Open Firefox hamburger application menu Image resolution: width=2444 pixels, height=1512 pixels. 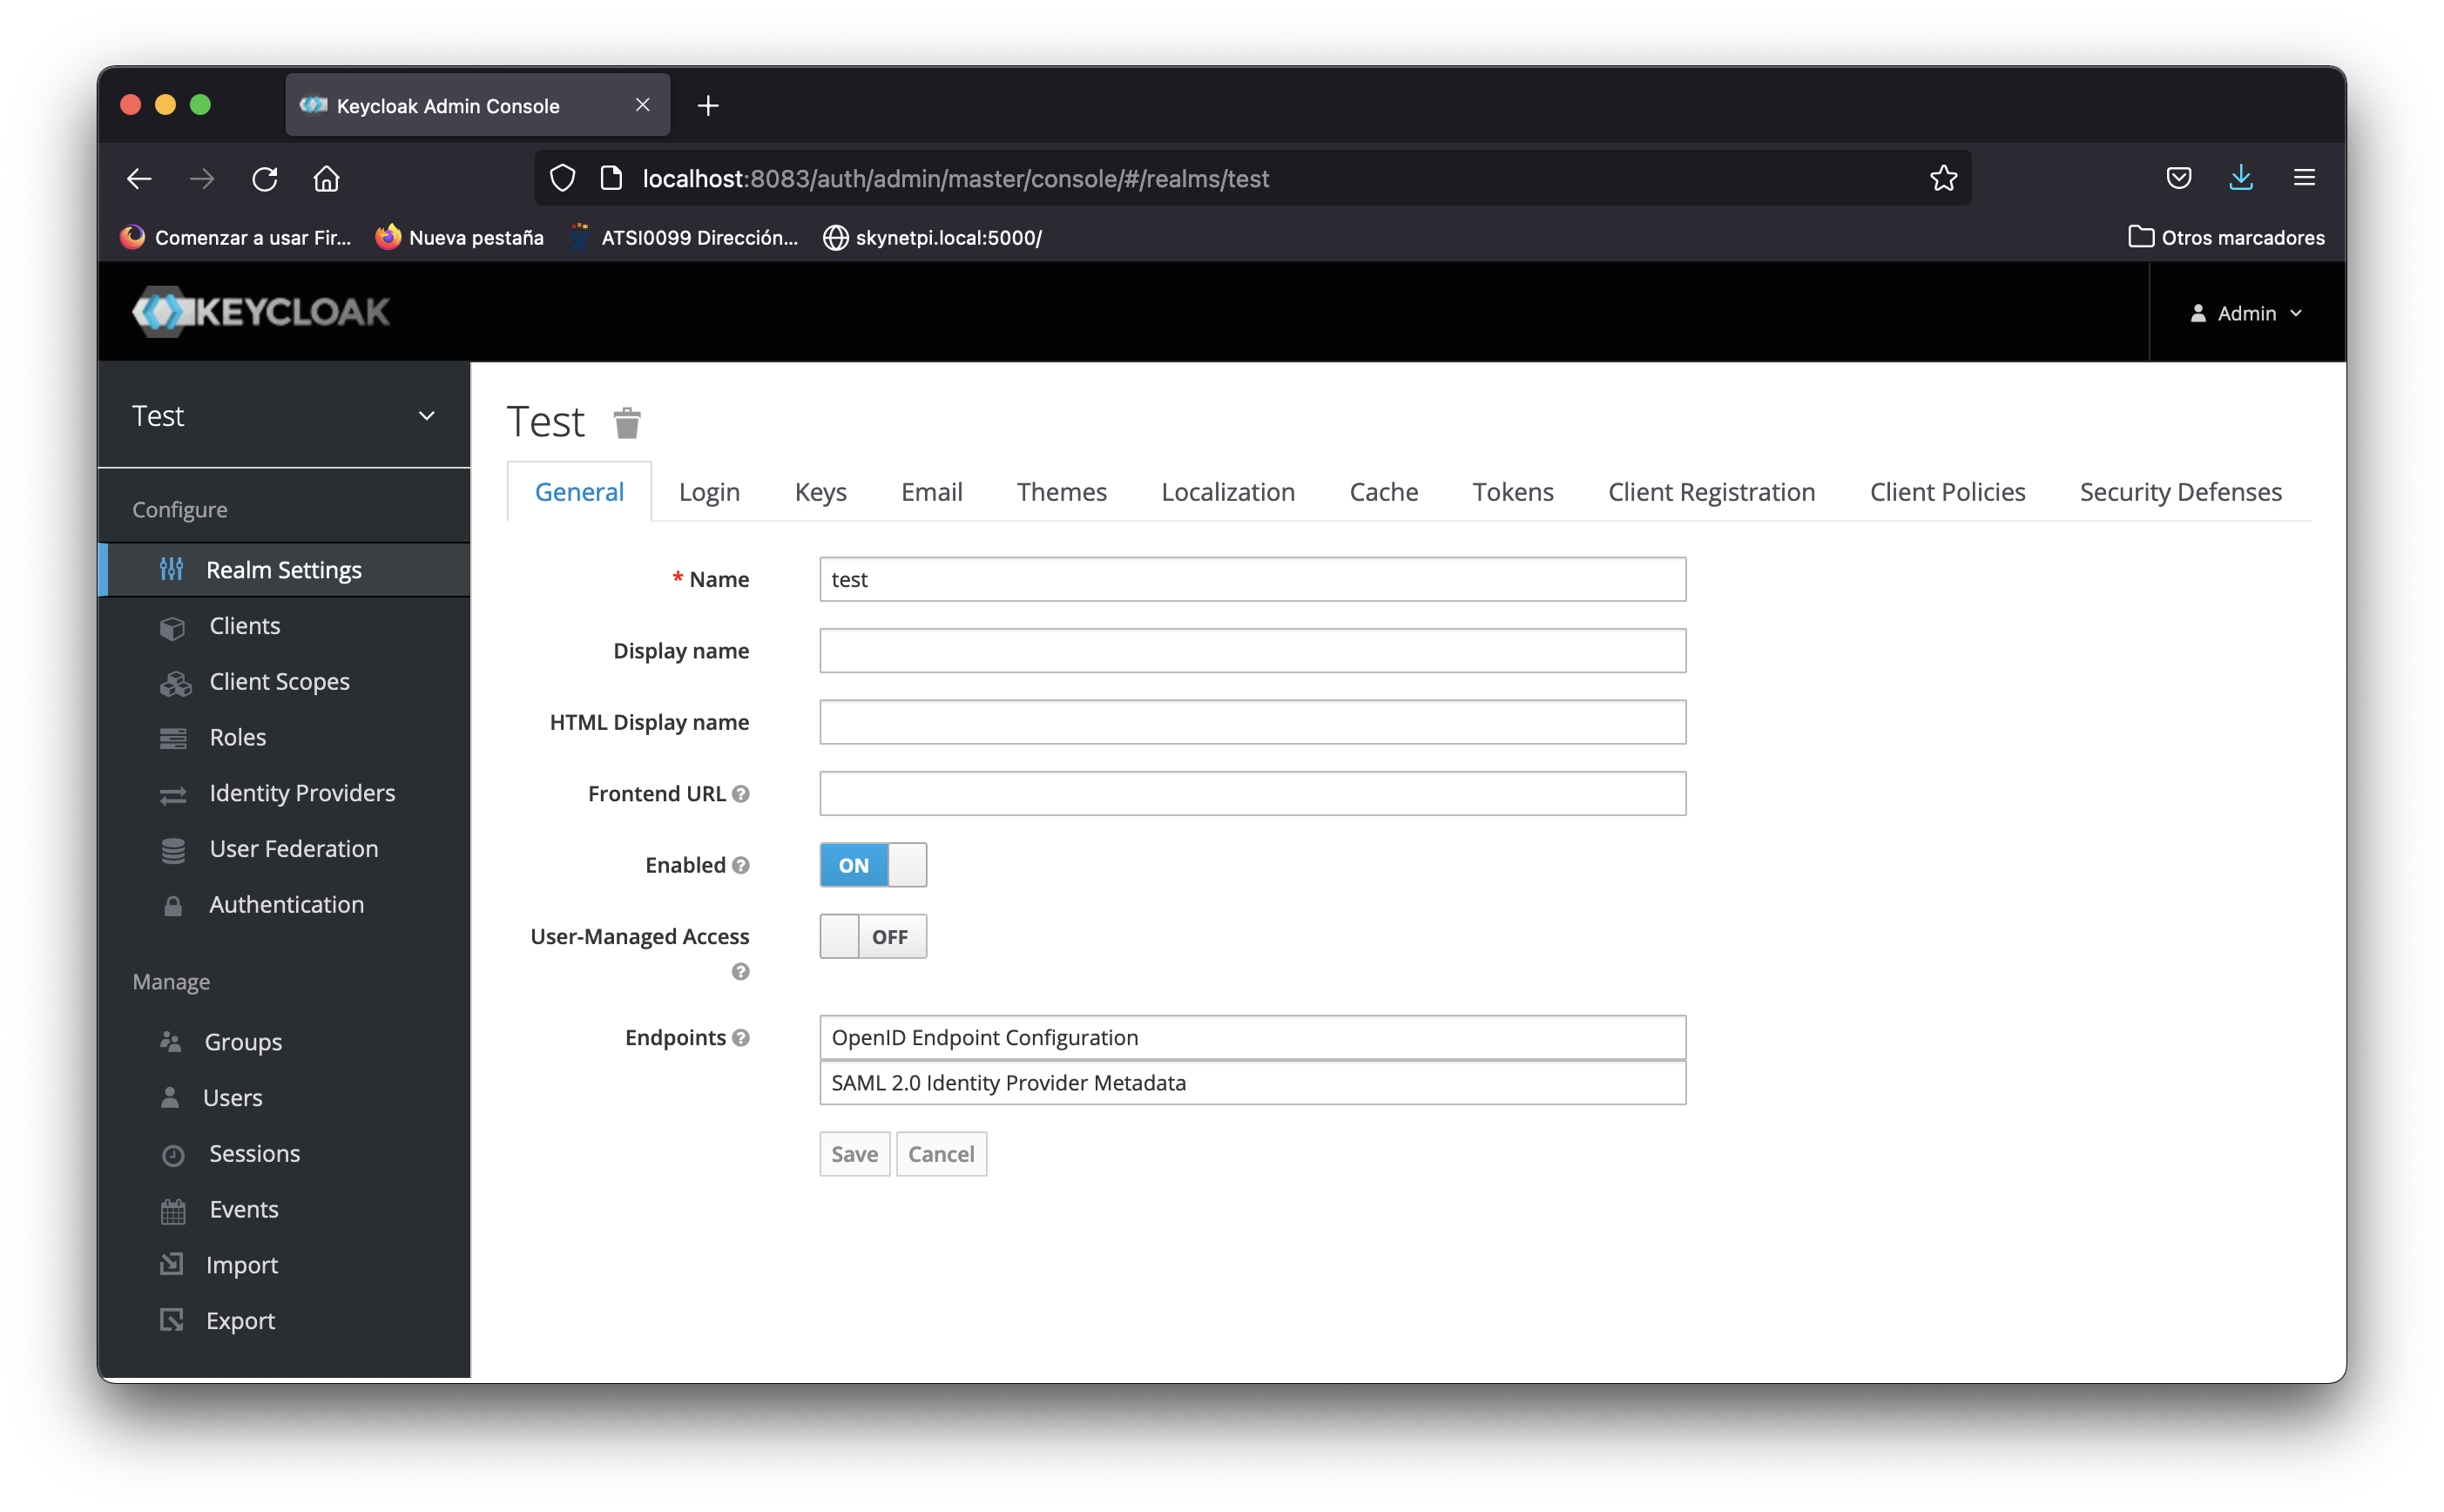(x=2304, y=178)
